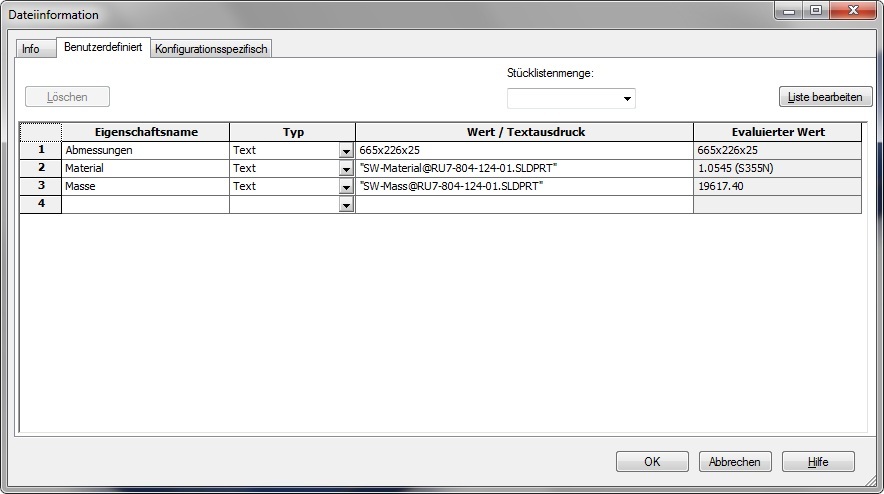Click value cell 665x226x25 in Wert column

click(524, 151)
